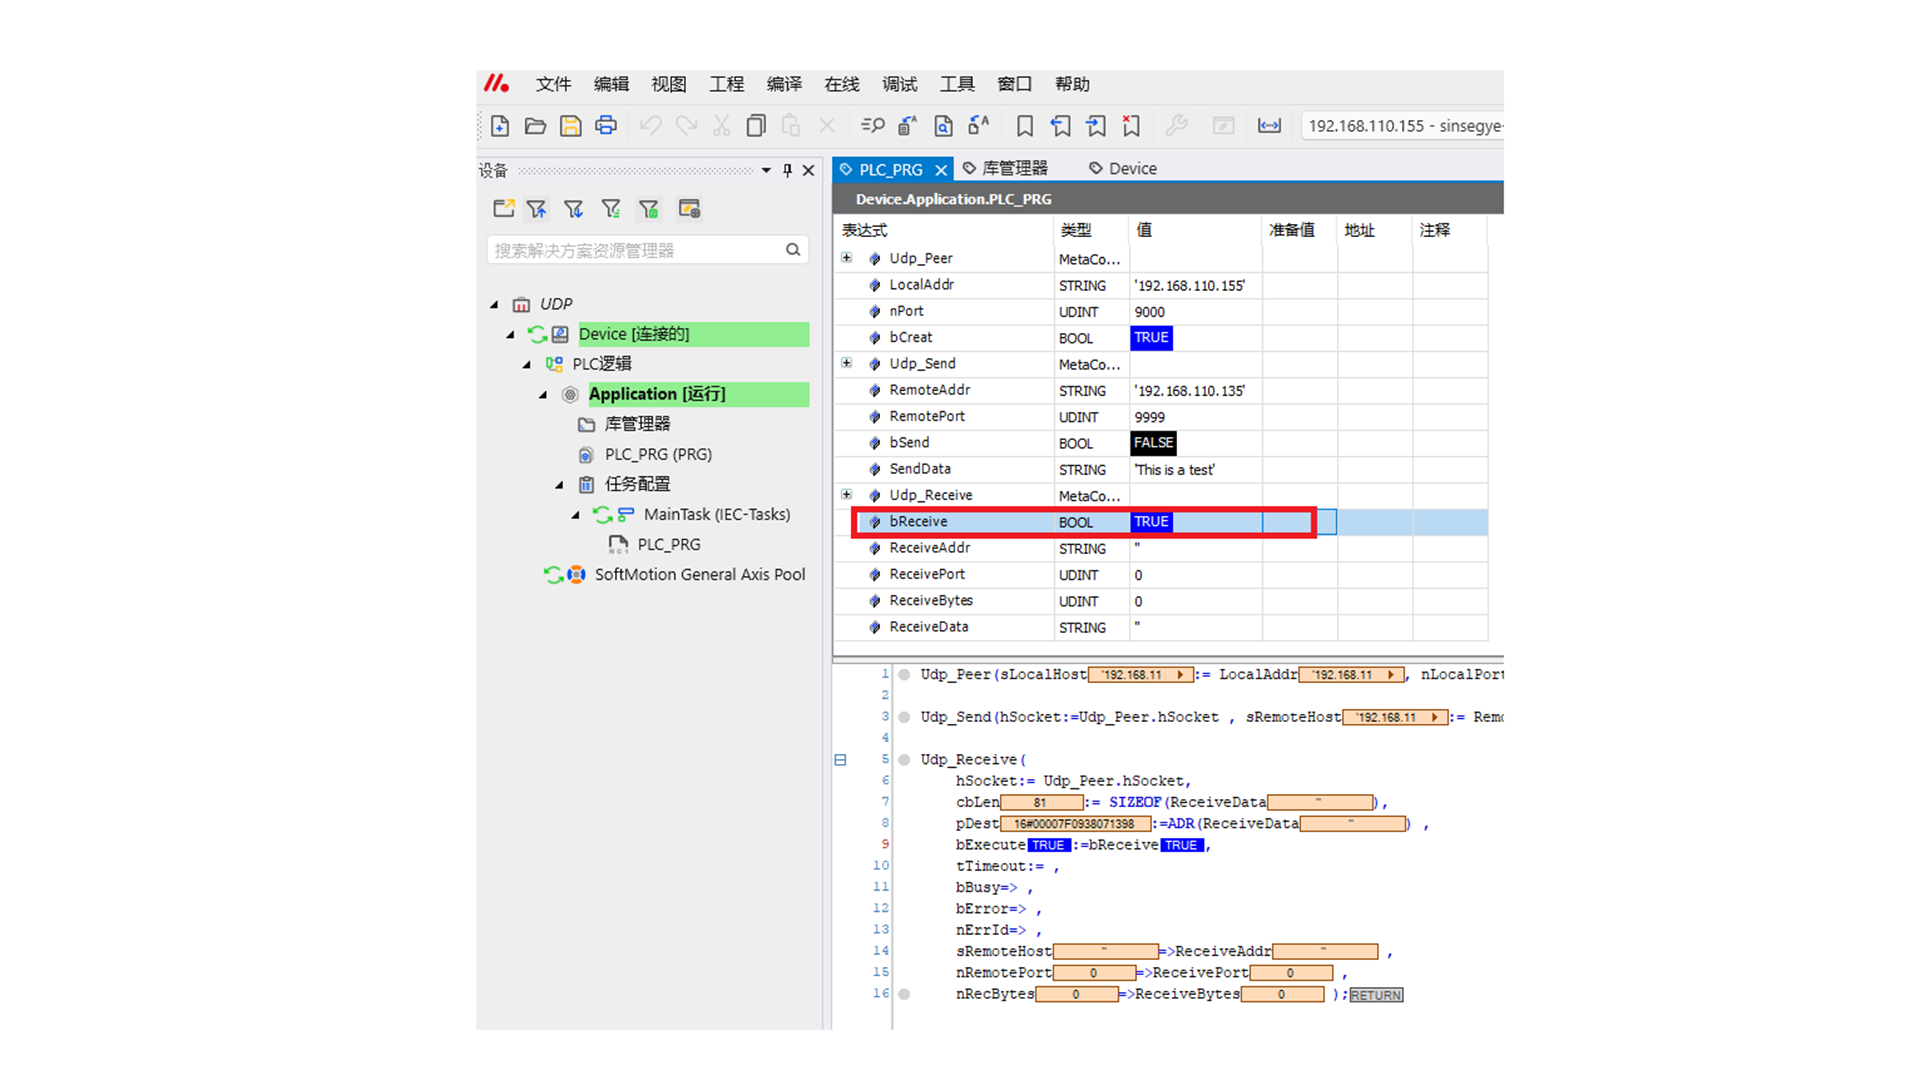Click the Copy toolbar icon

coord(756,126)
